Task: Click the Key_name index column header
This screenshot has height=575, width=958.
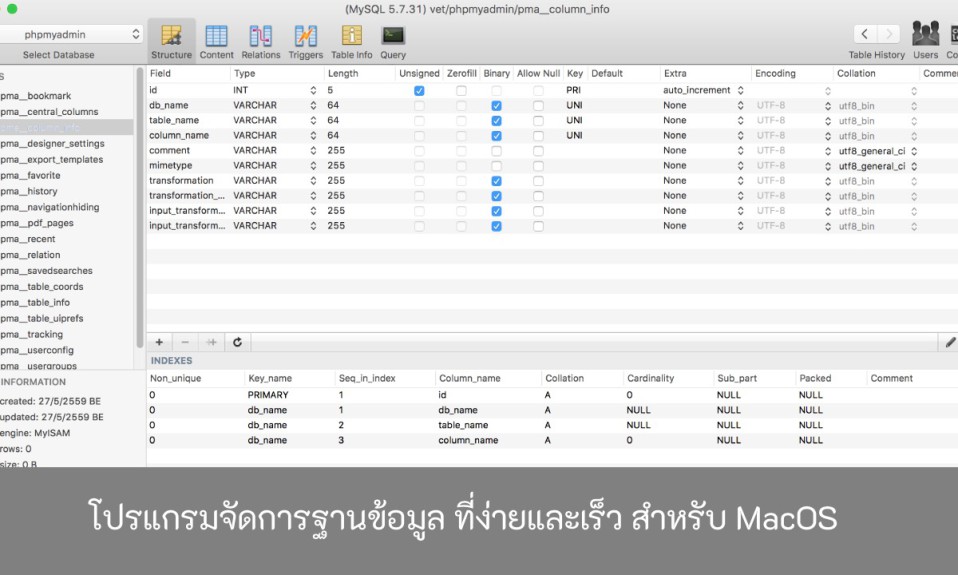Action: [x=289, y=378]
